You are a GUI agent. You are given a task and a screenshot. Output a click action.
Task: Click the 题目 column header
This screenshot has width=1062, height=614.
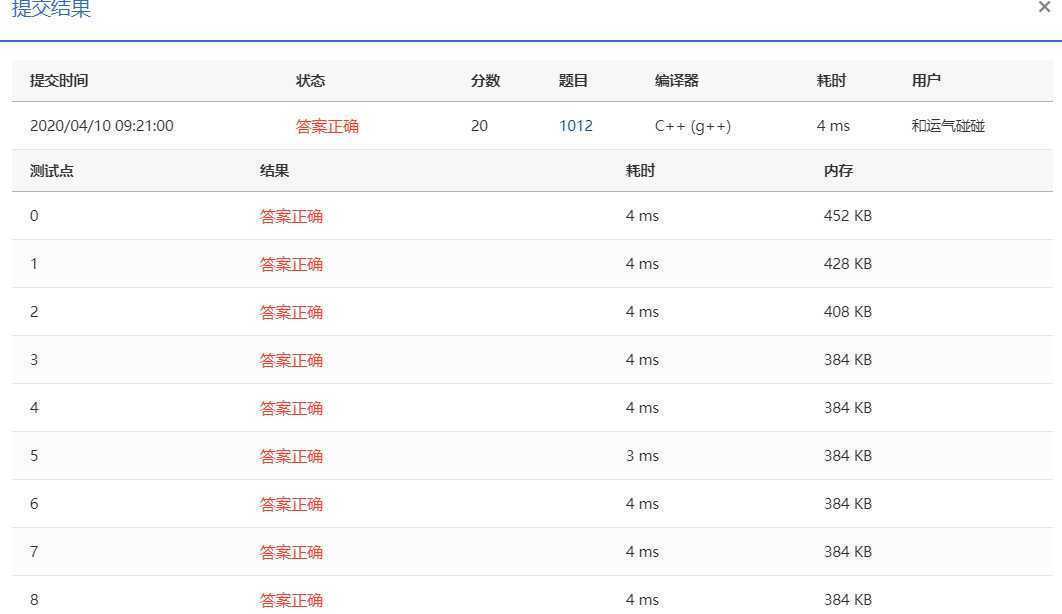coord(573,81)
